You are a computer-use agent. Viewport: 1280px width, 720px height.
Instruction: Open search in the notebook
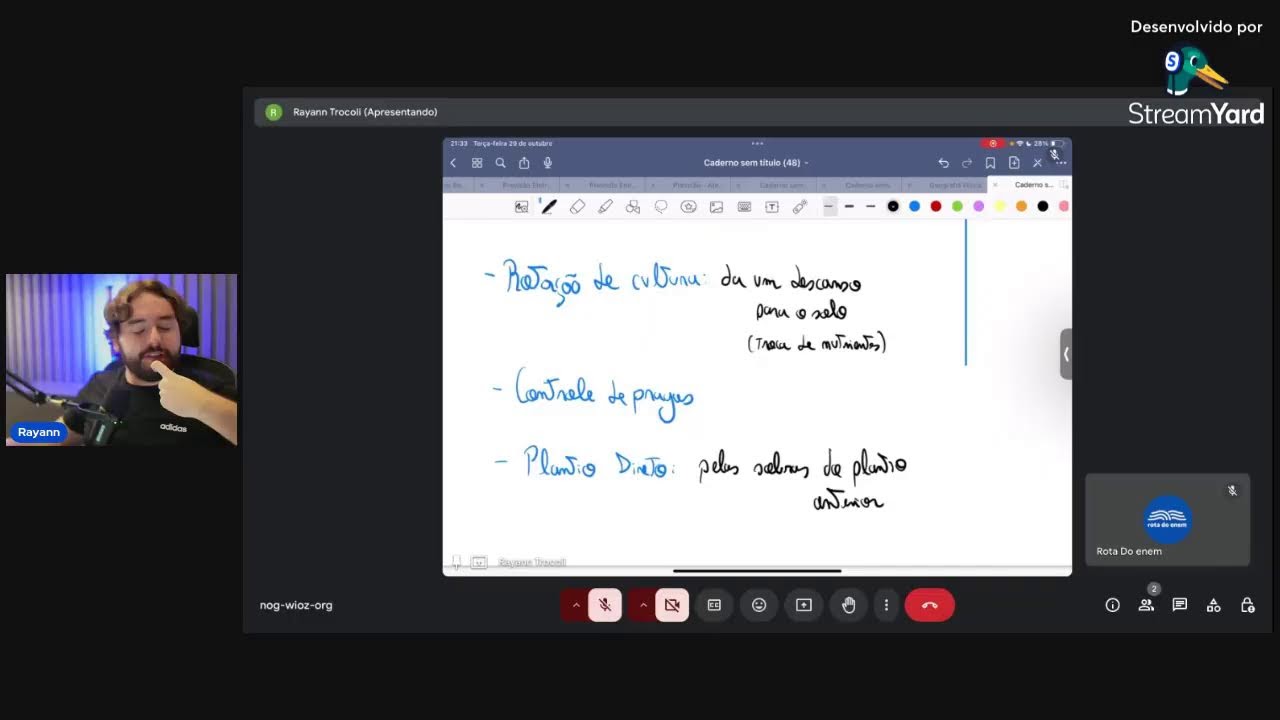pos(500,163)
